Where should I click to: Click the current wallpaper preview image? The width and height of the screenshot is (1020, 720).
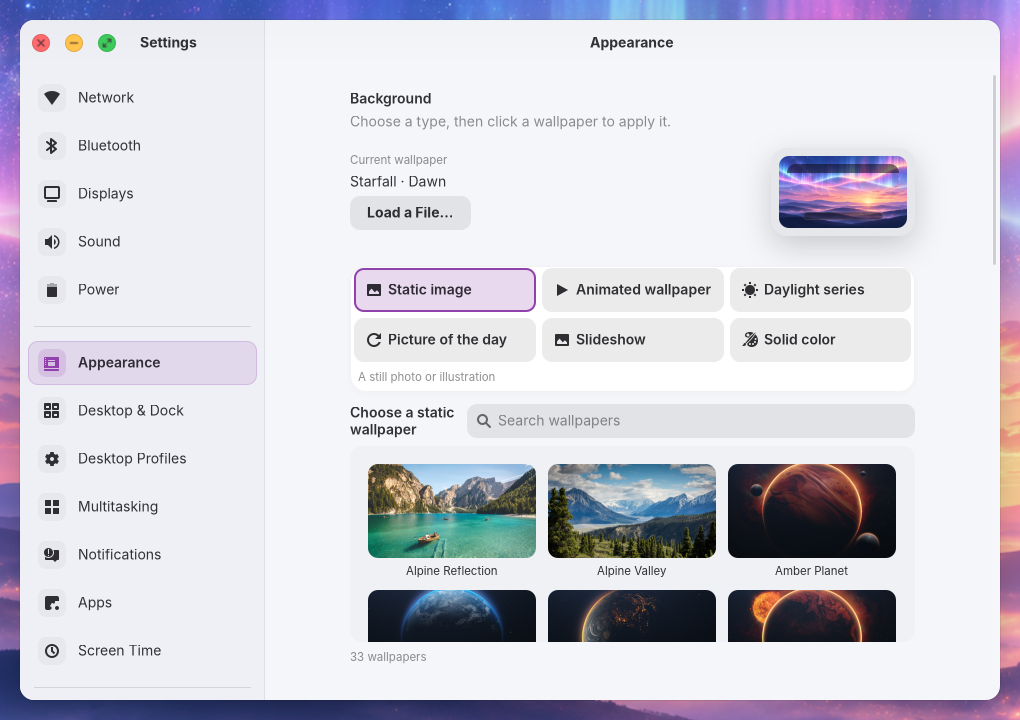tap(843, 192)
